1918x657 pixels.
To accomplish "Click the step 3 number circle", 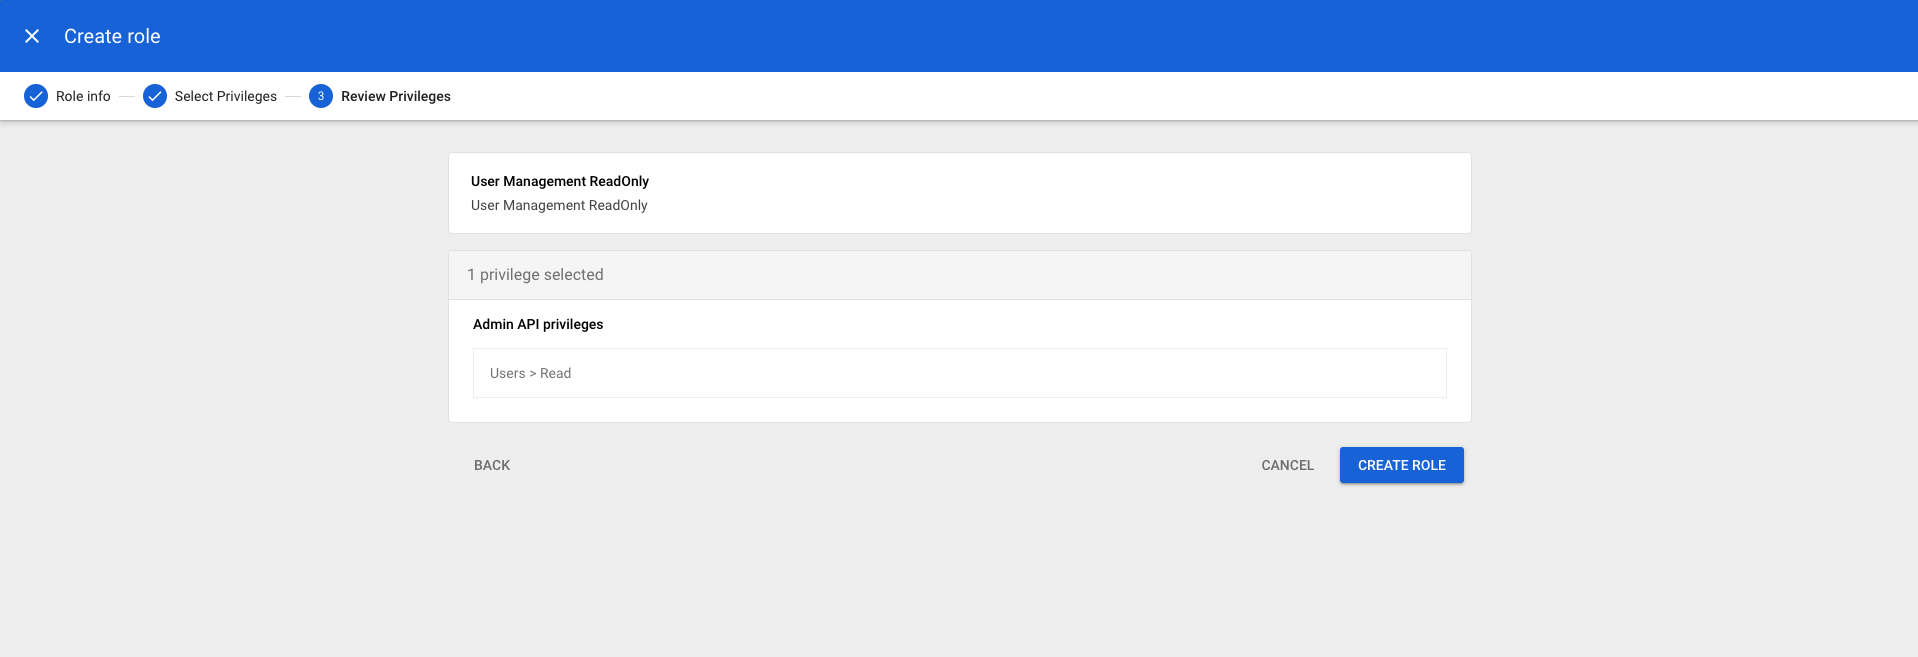I will pos(321,96).
